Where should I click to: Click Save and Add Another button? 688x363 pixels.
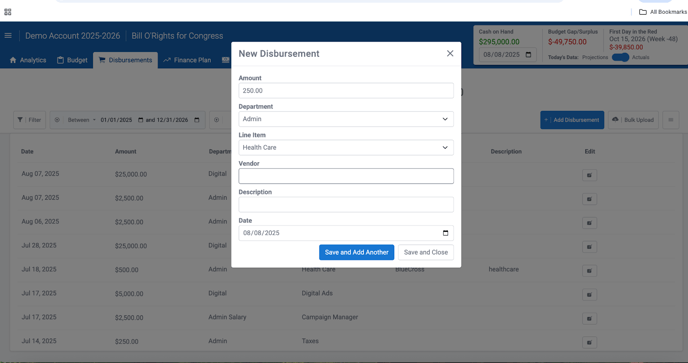click(x=356, y=252)
